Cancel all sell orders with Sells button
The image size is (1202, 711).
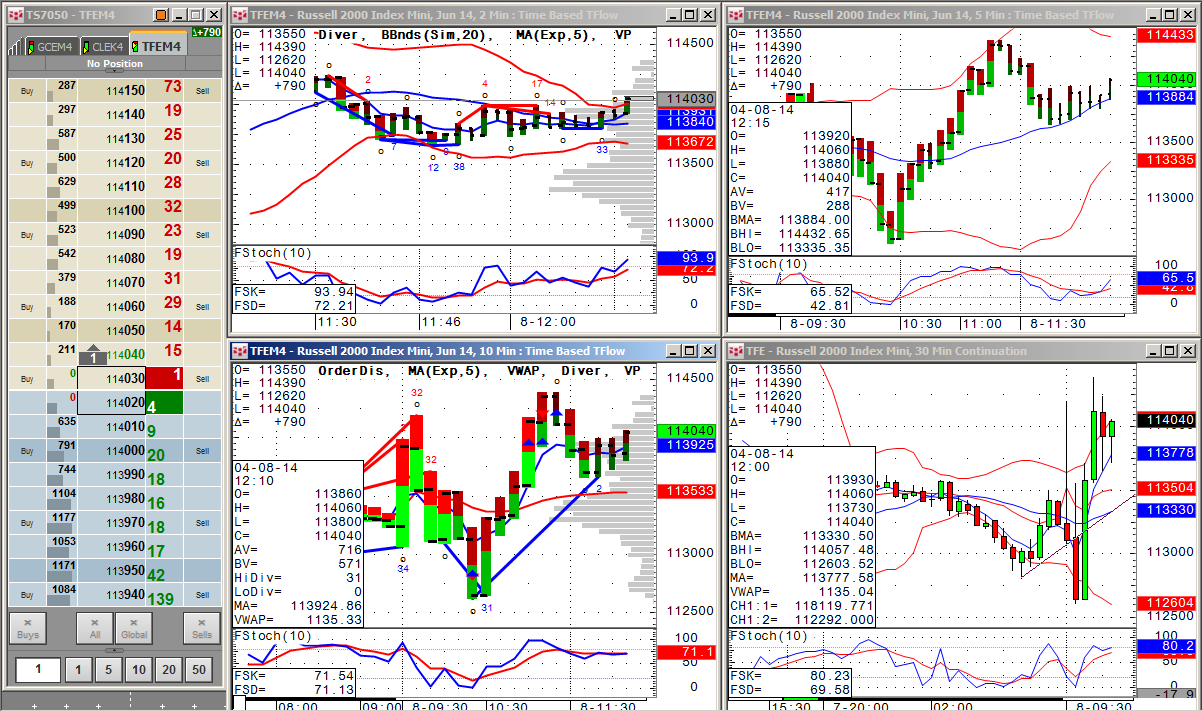point(201,628)
